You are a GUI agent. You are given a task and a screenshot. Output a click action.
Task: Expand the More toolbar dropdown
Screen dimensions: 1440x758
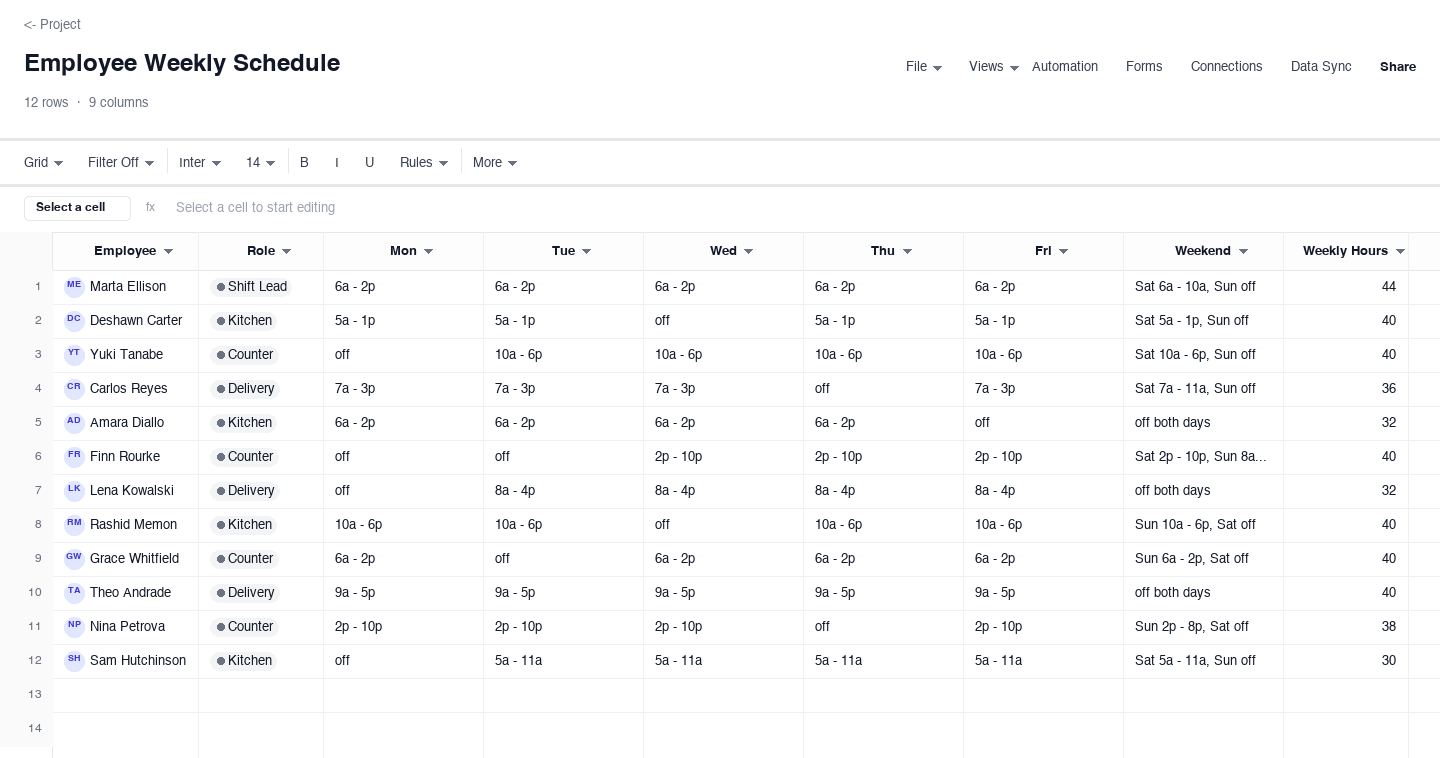pyautogui.click(x=495, y=163)
